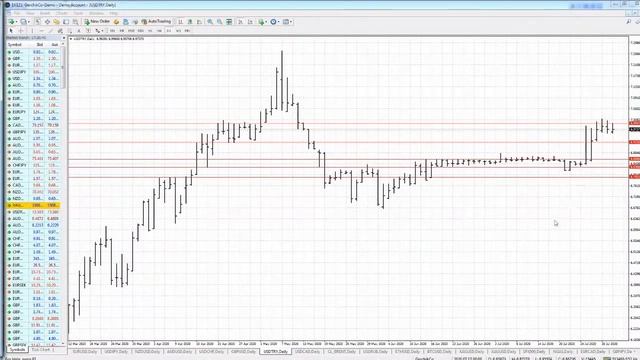
Task: Switch chart to M15 timeframe
Action: (131, 31)
